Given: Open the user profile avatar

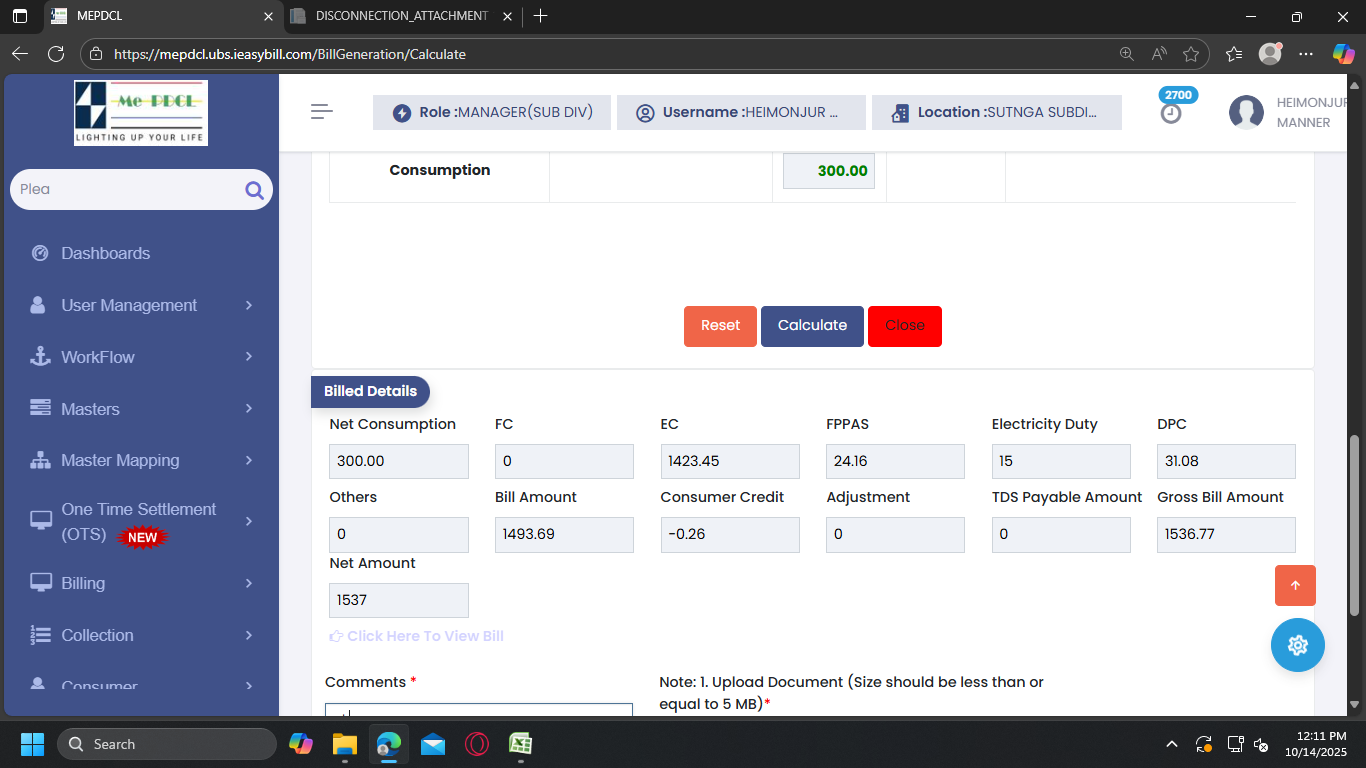Looking at the screenshot, I should coord(1246,112).
